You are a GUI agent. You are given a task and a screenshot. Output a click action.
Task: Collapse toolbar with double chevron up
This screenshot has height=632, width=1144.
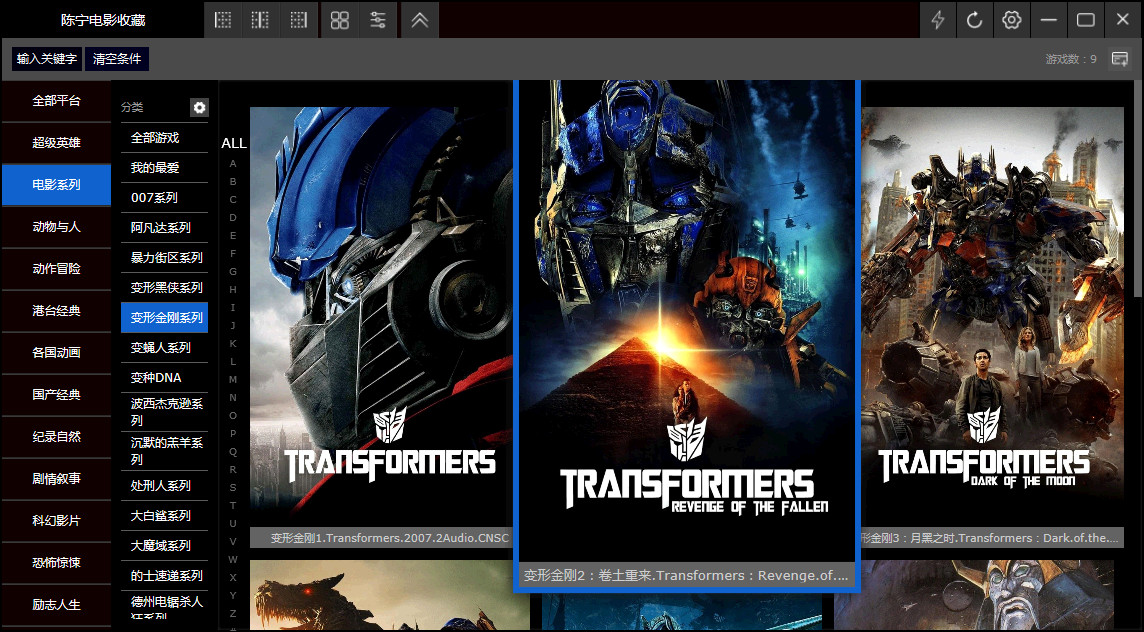click(420, 20)
